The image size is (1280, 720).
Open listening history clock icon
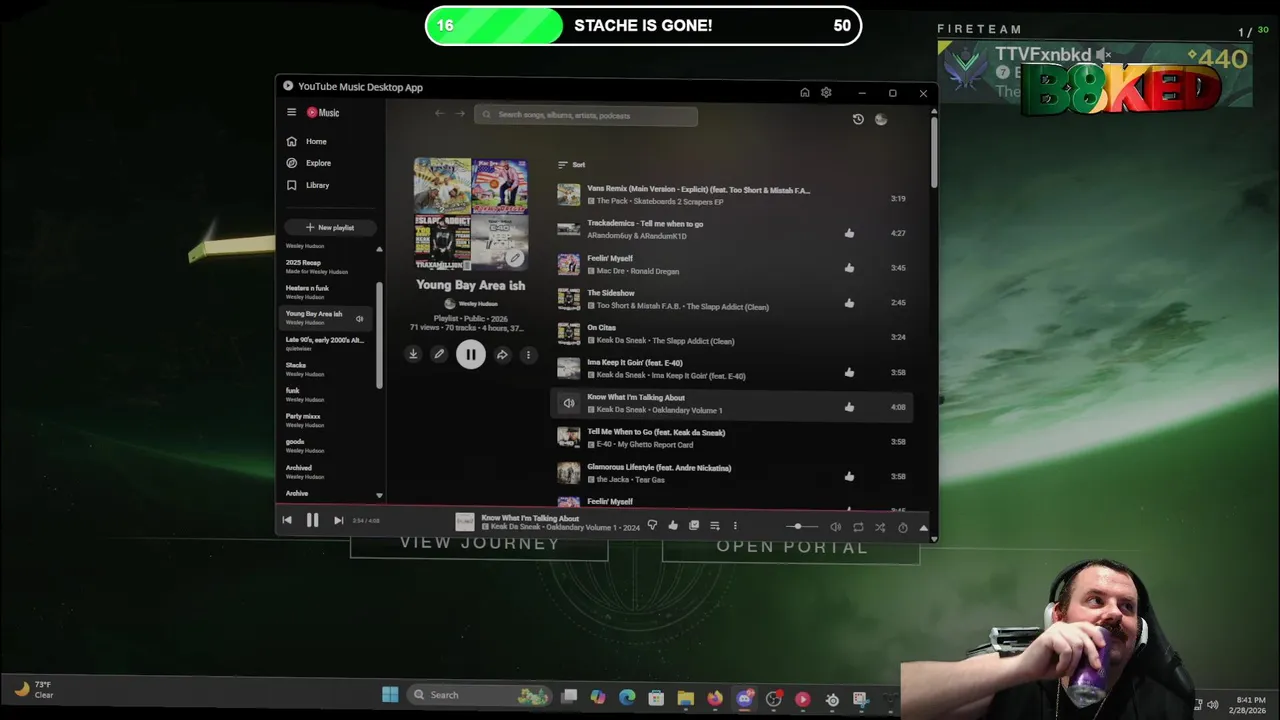[x=858, y=119]
